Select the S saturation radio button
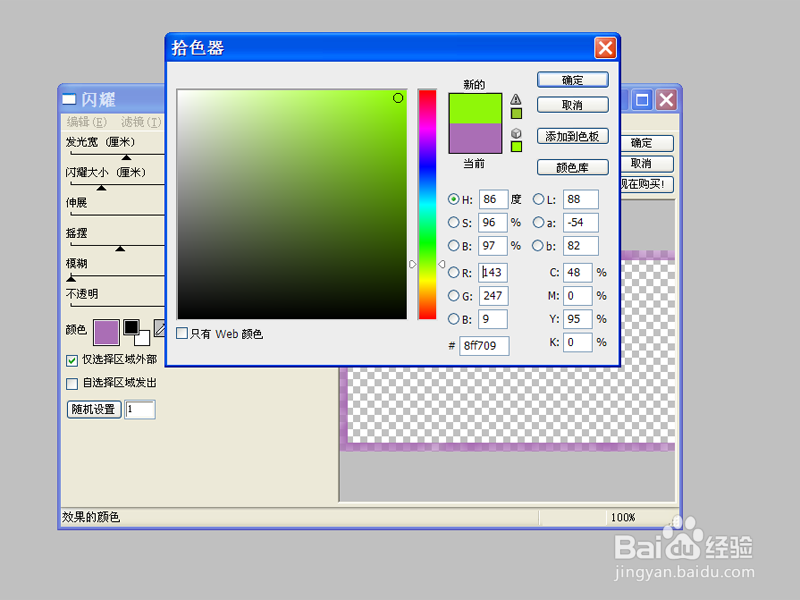800x600 pixels. click(453, 222)
